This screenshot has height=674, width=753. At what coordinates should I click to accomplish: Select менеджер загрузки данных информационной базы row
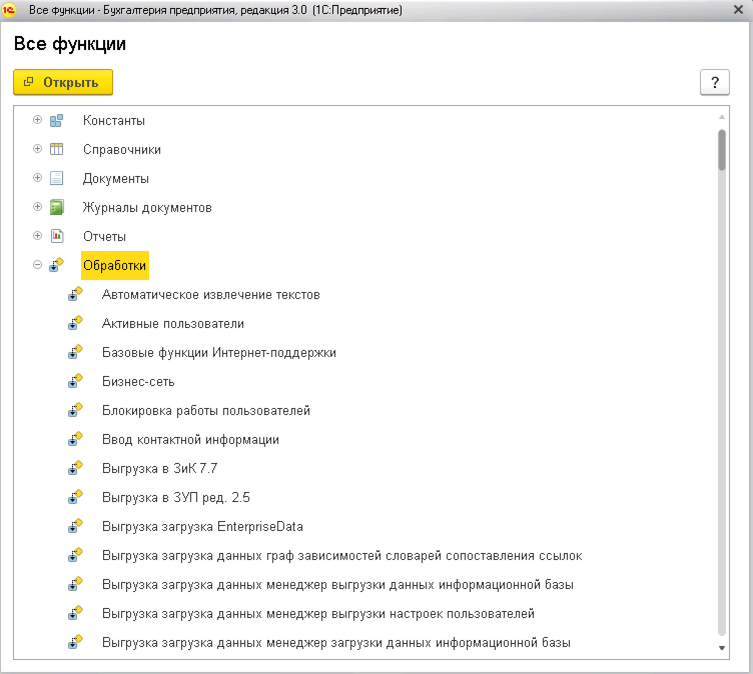336,642
